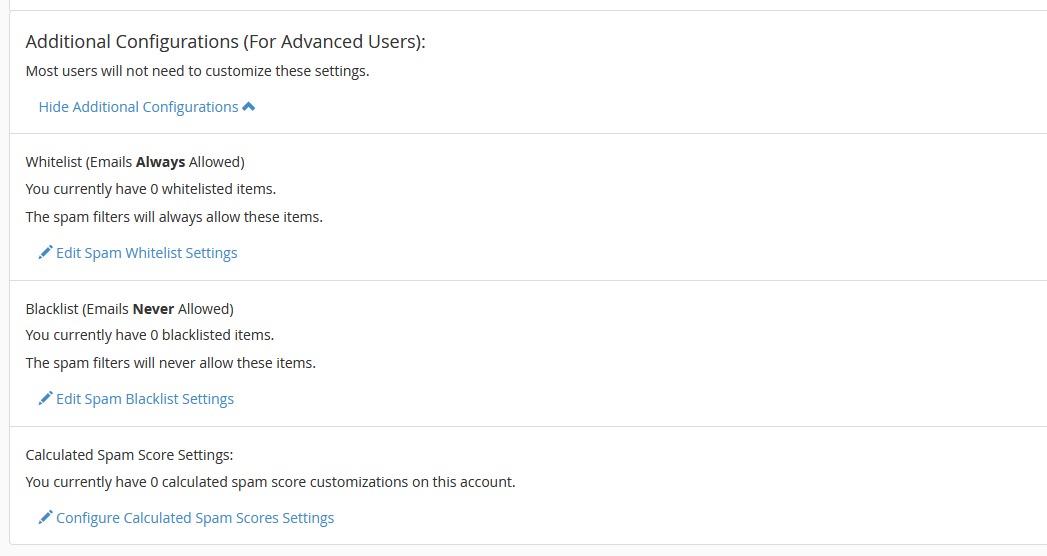The width and height of the screenshot is (1047, 556).
Task: Click the pencil icon beside Configure Calculated Spam Scores
Action: coord(45,517)
